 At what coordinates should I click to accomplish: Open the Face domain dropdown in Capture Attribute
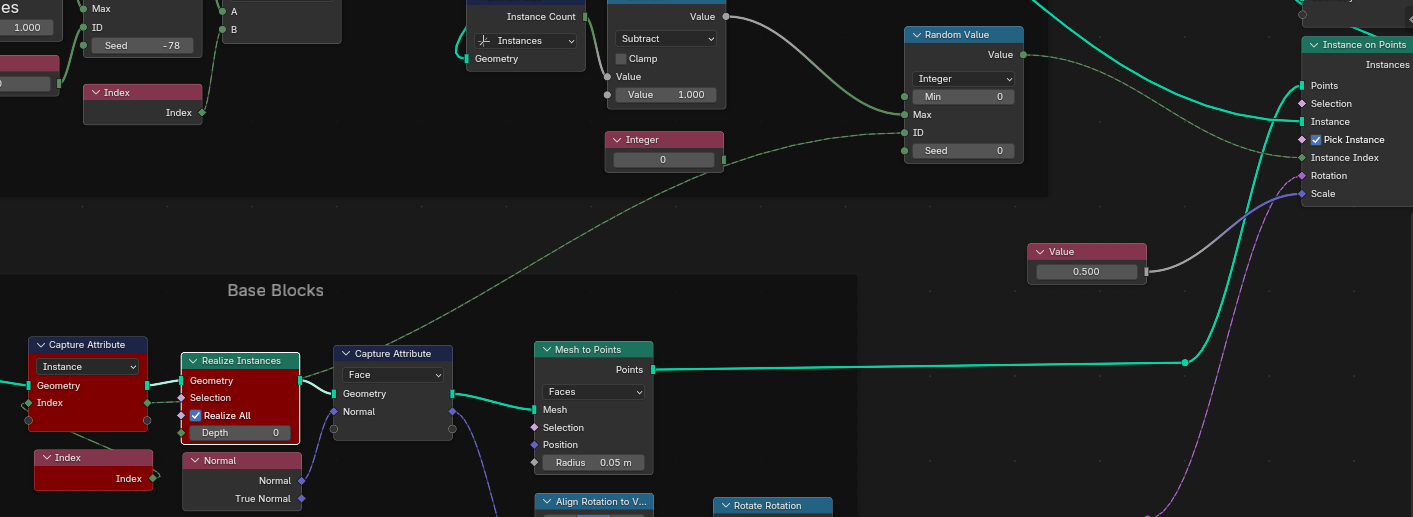[x=393, y=375]
